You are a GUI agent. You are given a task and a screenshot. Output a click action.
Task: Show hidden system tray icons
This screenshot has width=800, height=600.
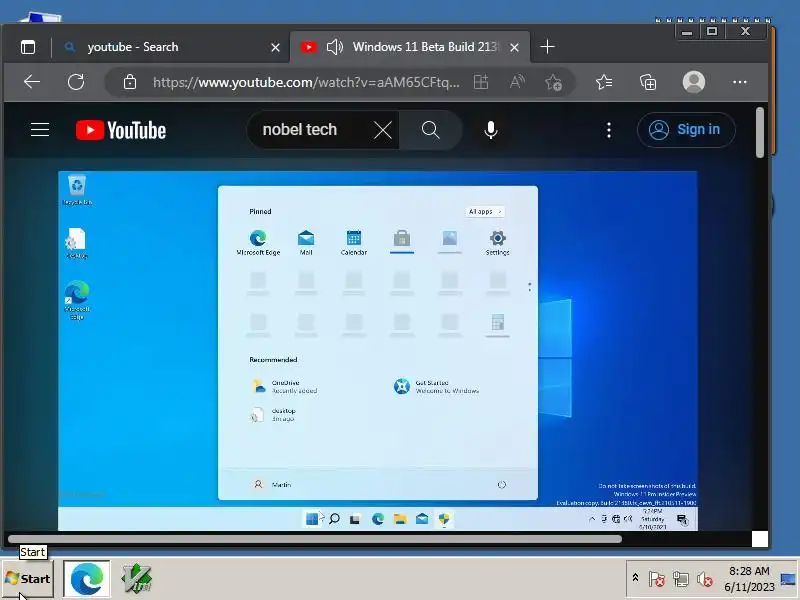635,578
